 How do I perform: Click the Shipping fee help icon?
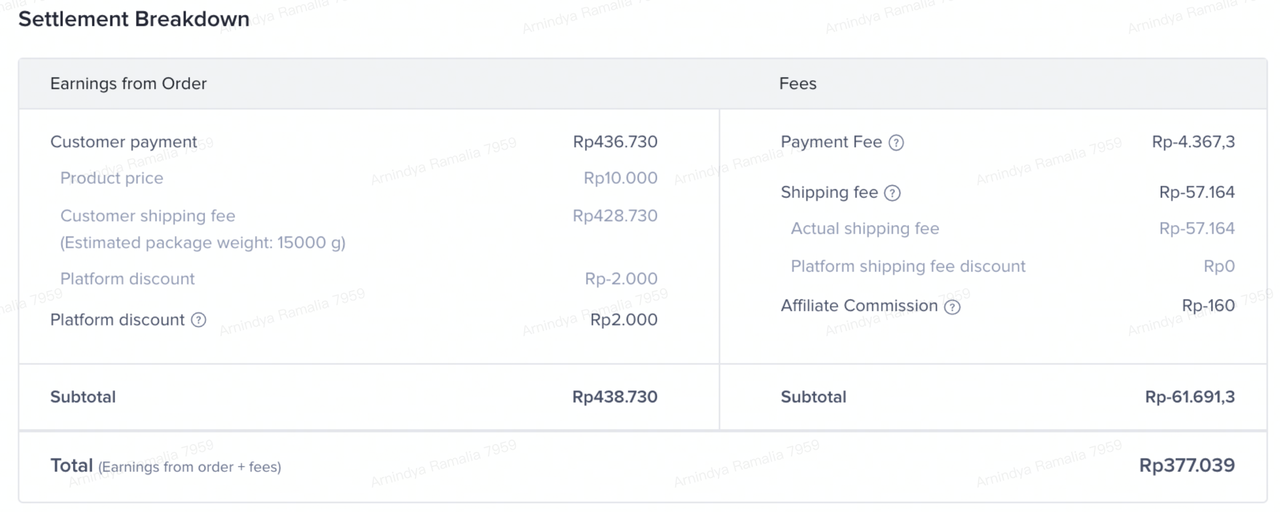pos(893,193)
